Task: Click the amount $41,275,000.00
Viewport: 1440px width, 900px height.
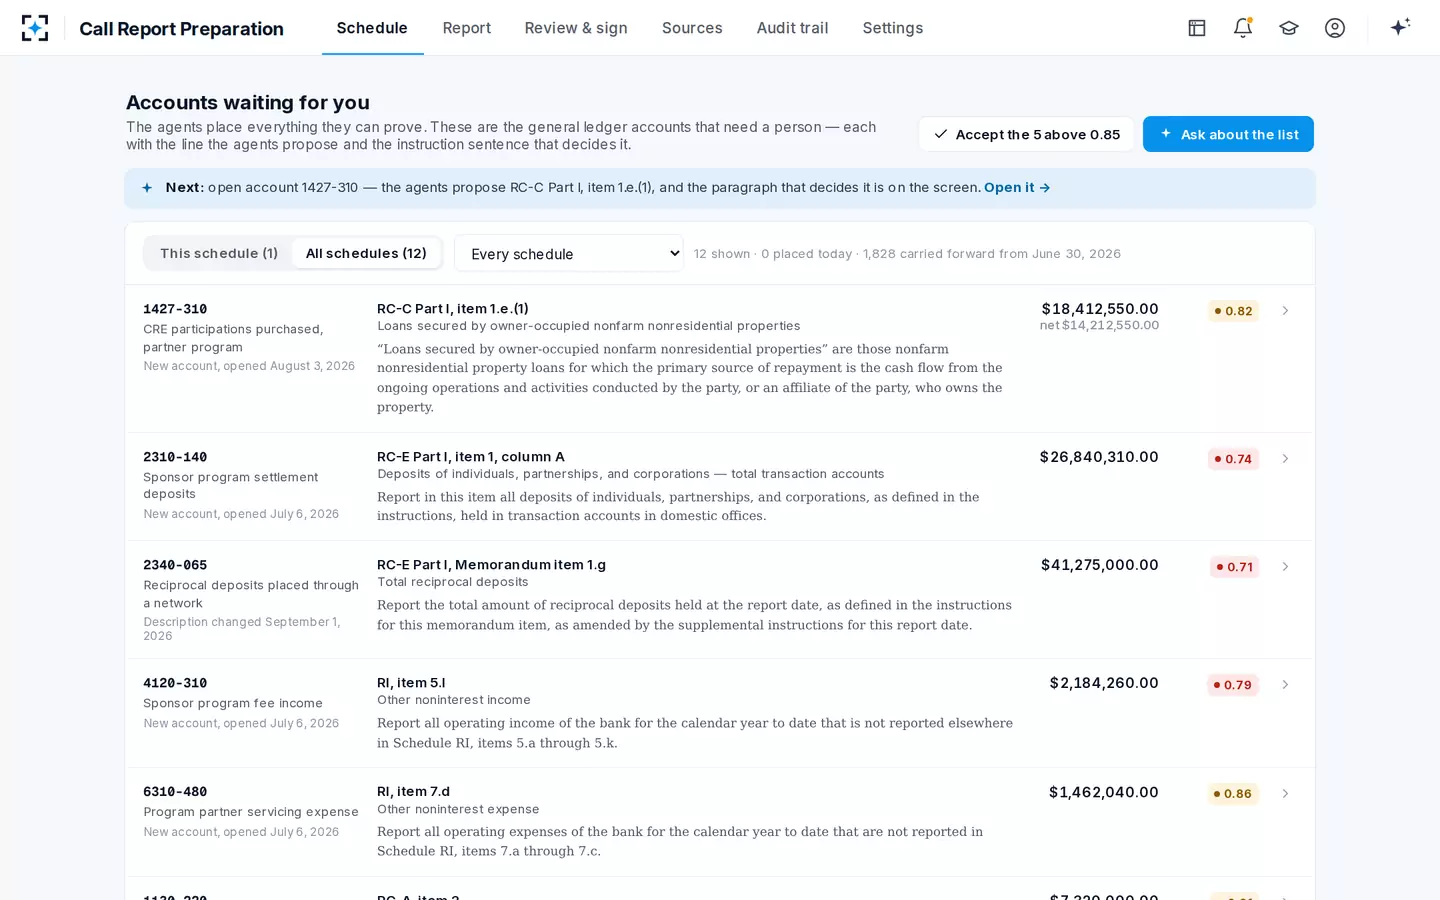Action: [1100, 565]
